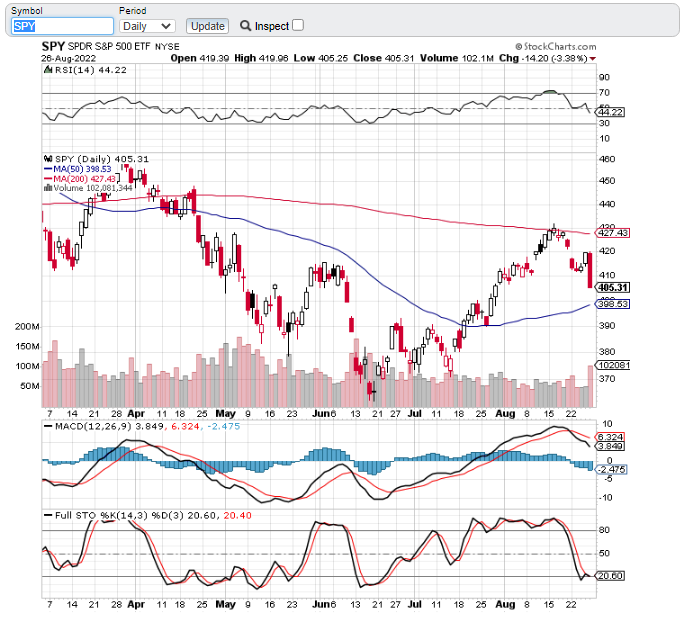
Task: Click the SPY symbol input field
Action: pos(62,26)
